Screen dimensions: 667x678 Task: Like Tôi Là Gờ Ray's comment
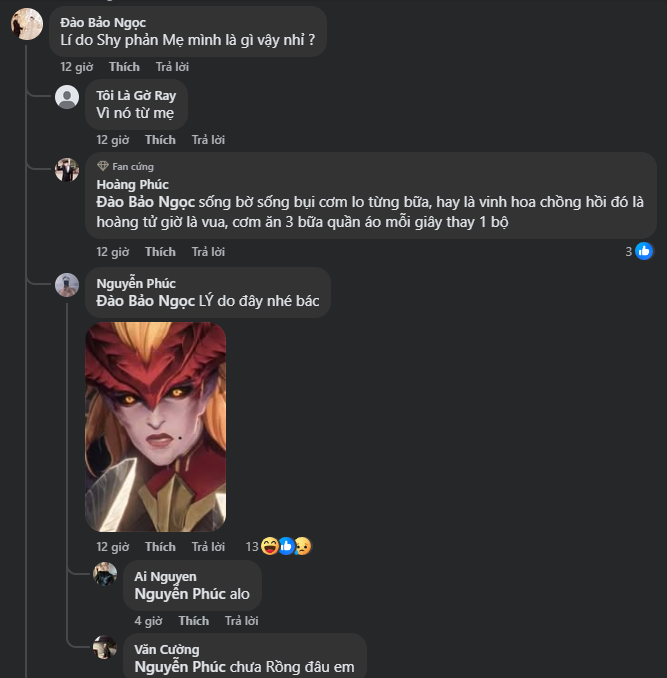pos(160,140)
